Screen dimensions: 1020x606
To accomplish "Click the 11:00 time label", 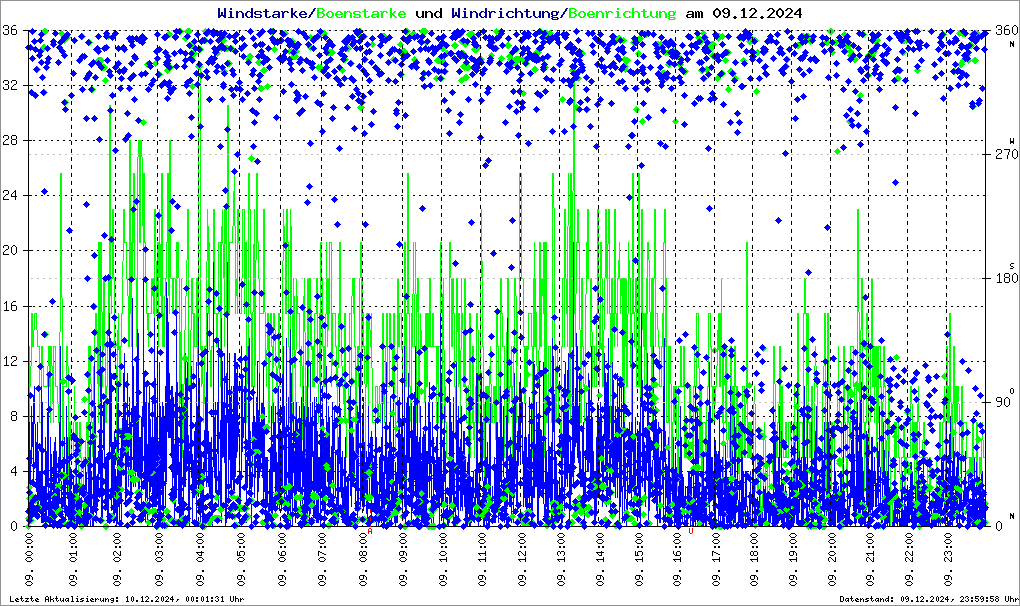I will click(482, 559).
